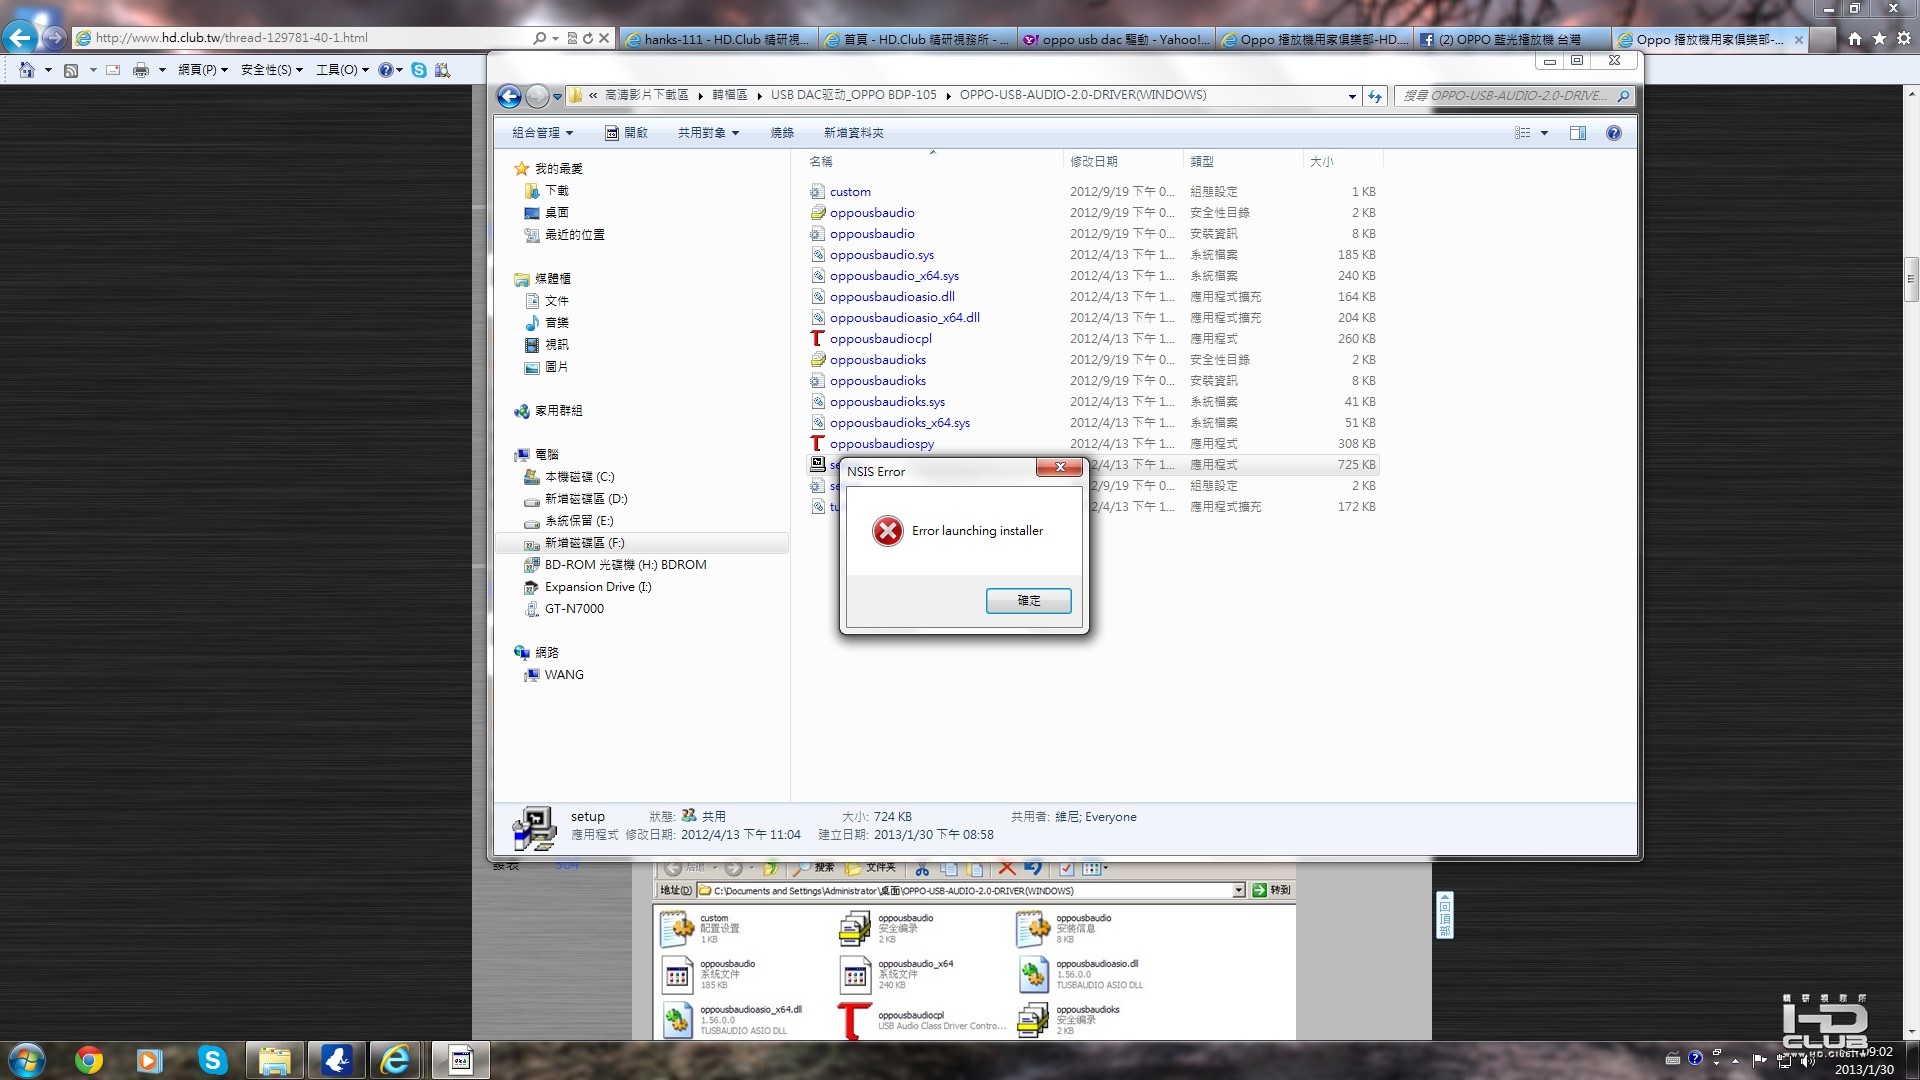Open the 共用對象 share-with dropdown
The height and width of the screenshot is (1080, 1920).
[x=708, y=133]
